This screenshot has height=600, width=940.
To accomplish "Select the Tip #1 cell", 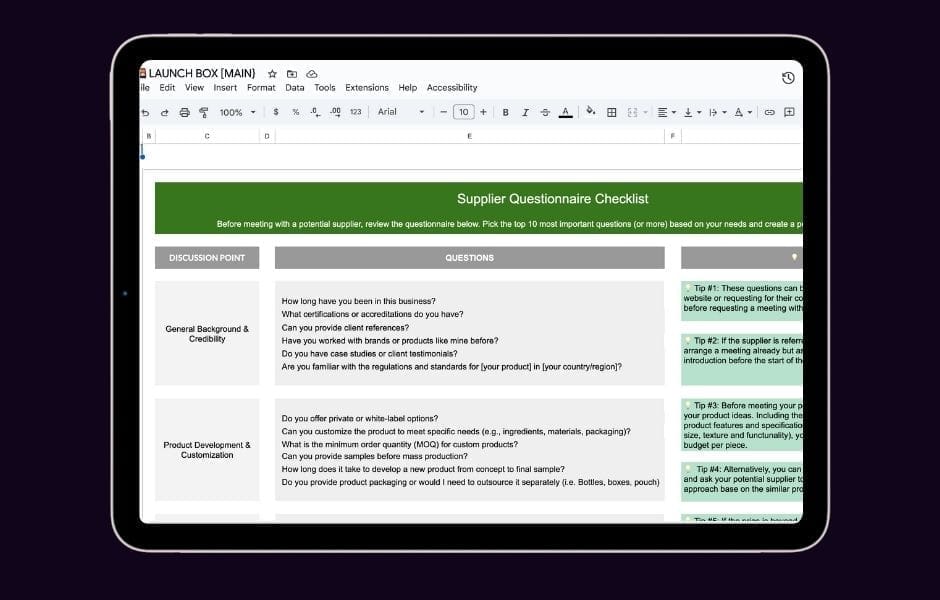I will [x=742, y=301].
